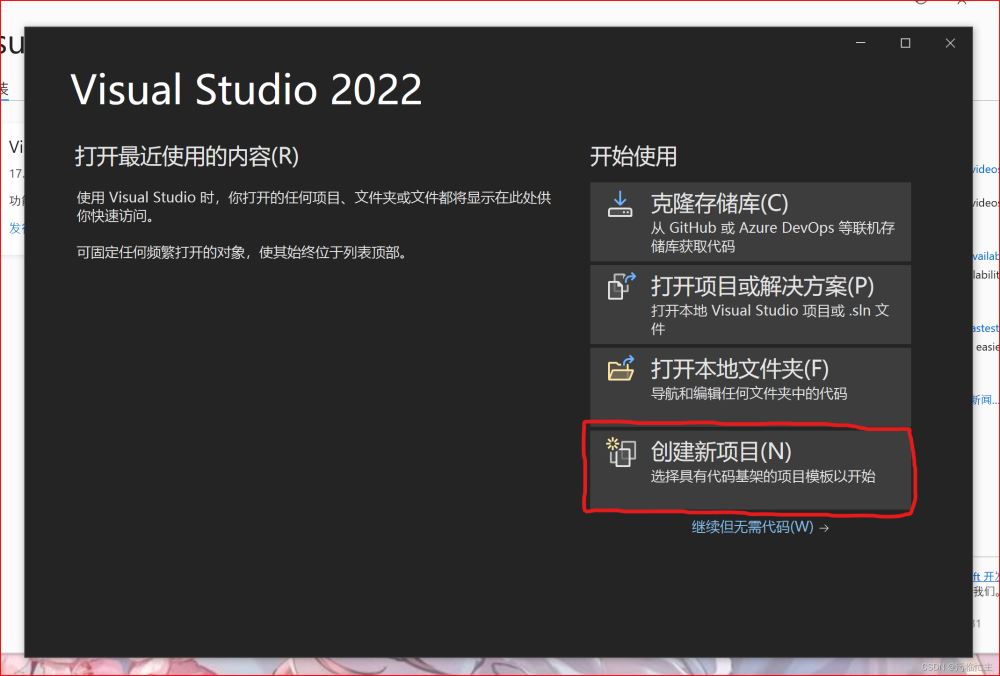Switch to the partially hidden 已安装 tab behind dialog
Screen dimensions: 1000x676
click(x=4, y=90)
